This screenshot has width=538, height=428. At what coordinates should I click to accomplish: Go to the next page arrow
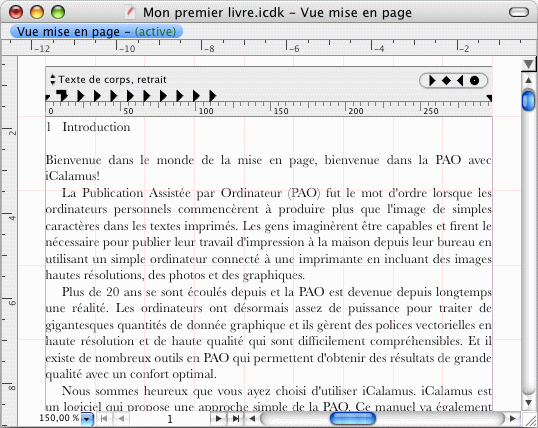click(x=218, y=418)
